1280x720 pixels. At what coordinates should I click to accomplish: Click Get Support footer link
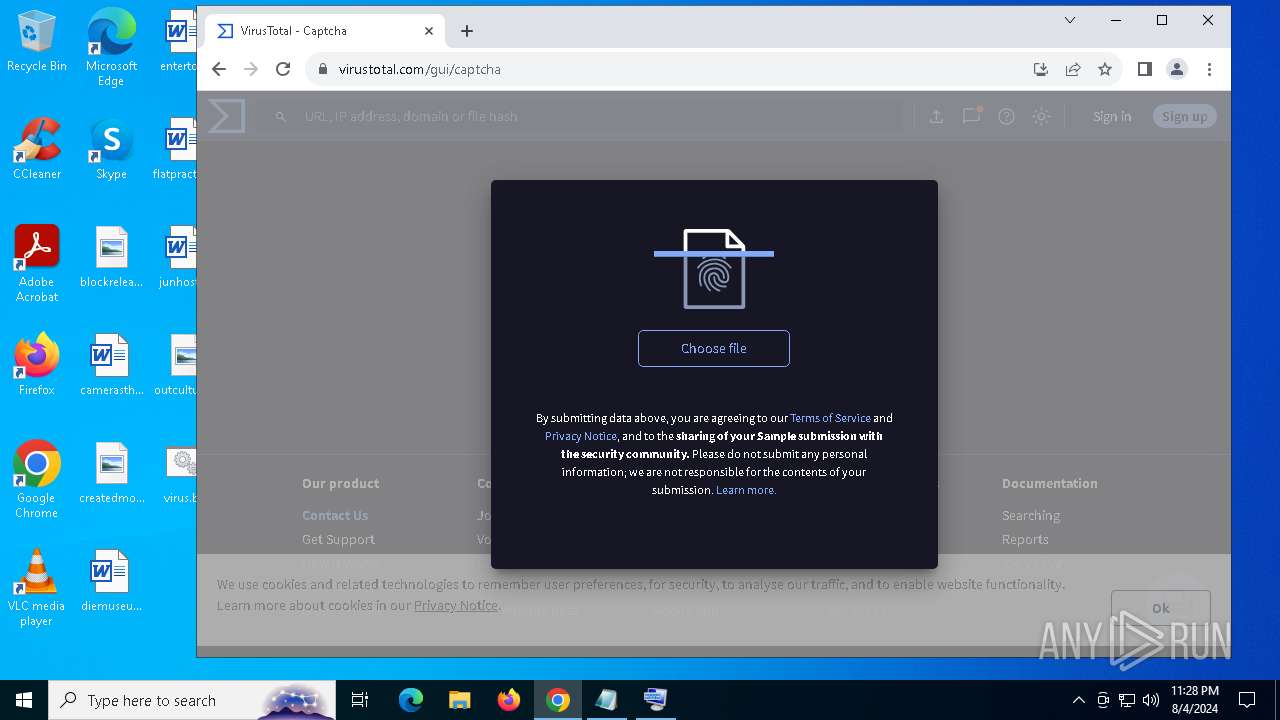point(338,539)
